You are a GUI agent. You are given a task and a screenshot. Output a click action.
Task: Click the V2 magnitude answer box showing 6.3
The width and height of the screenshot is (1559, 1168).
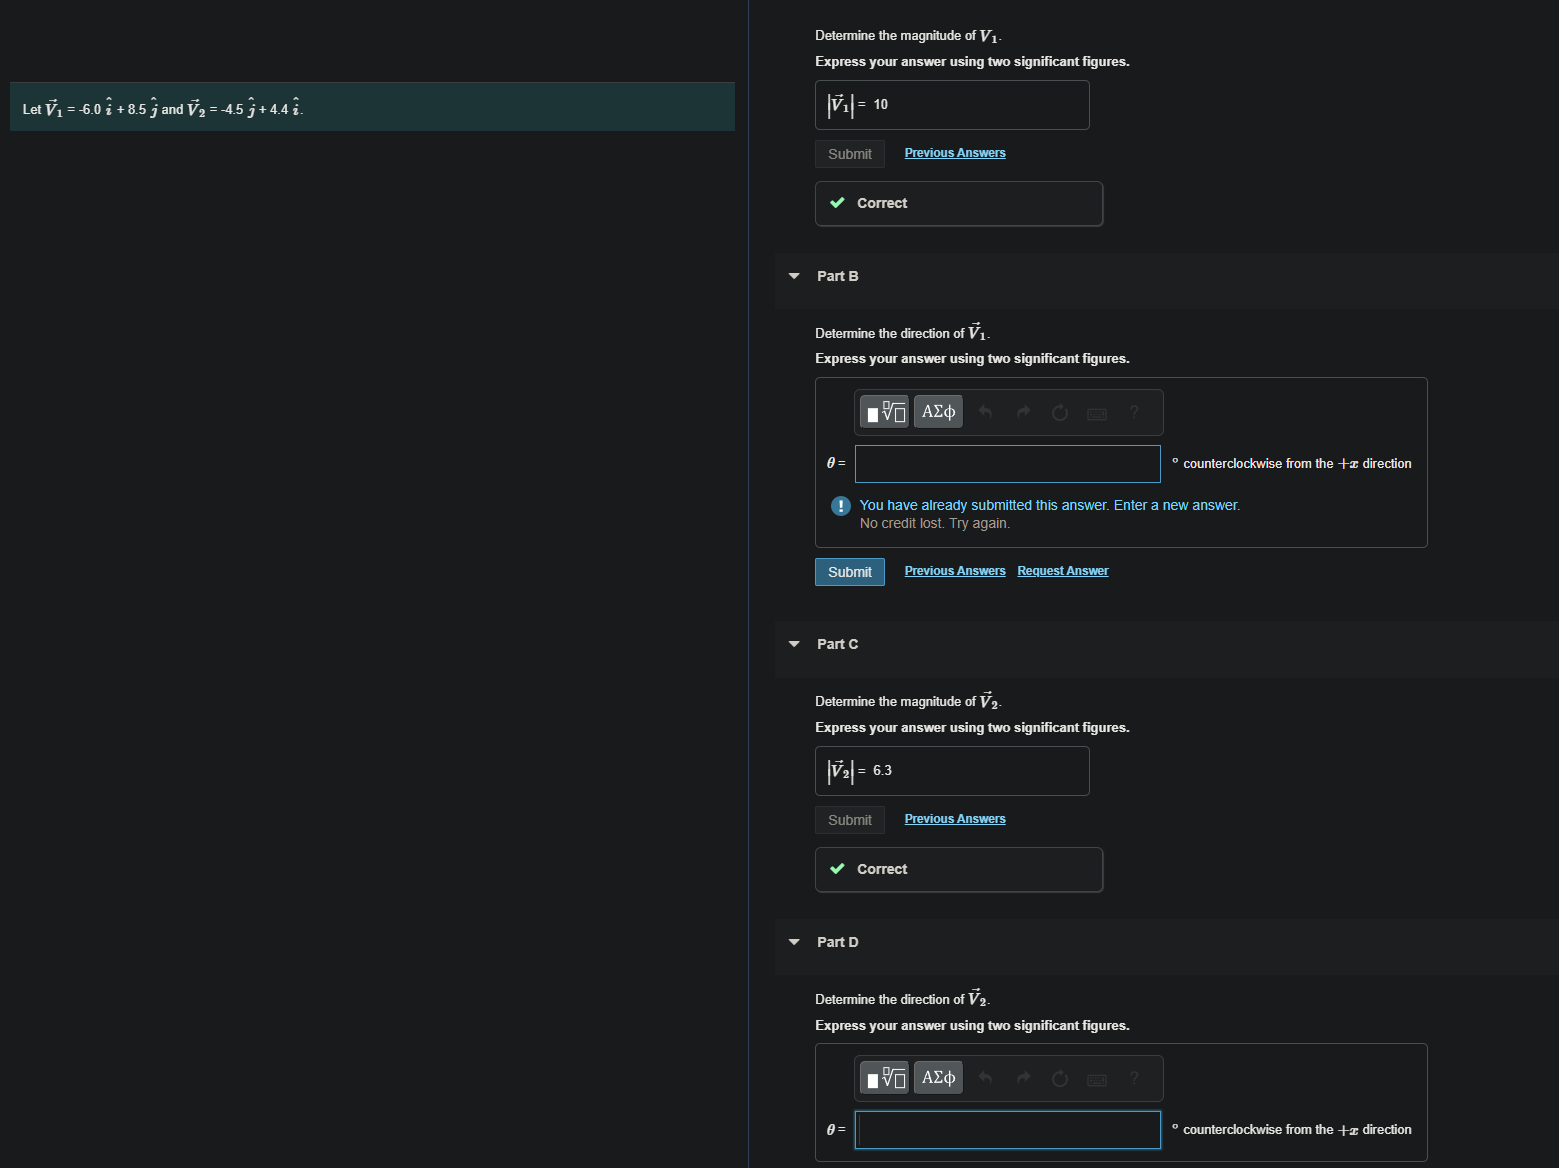click(952, 771)
